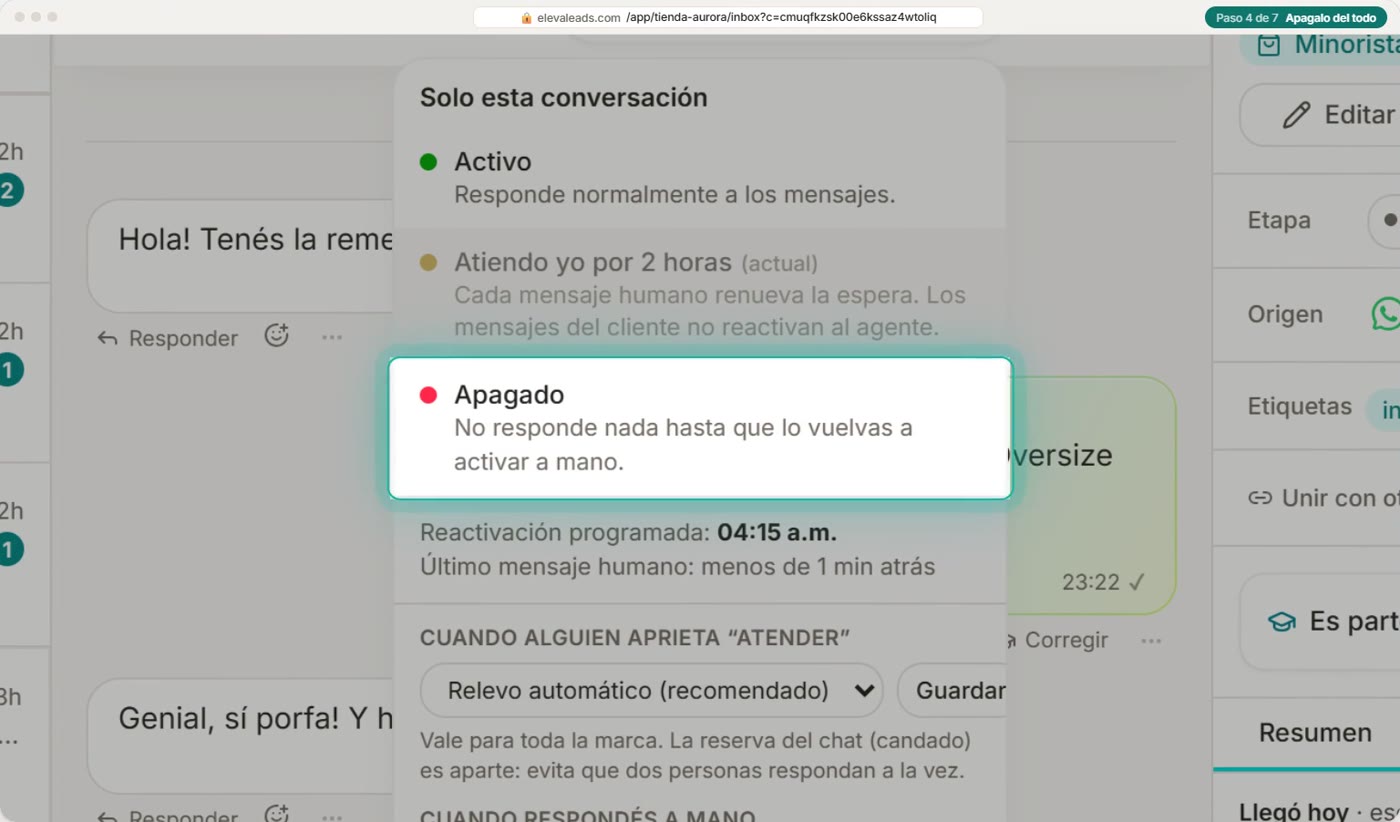This screenshot has height=822, width=1400.
Task: Click the chain link icon beside "Unir con"
Action: (x=1260, y=498)
